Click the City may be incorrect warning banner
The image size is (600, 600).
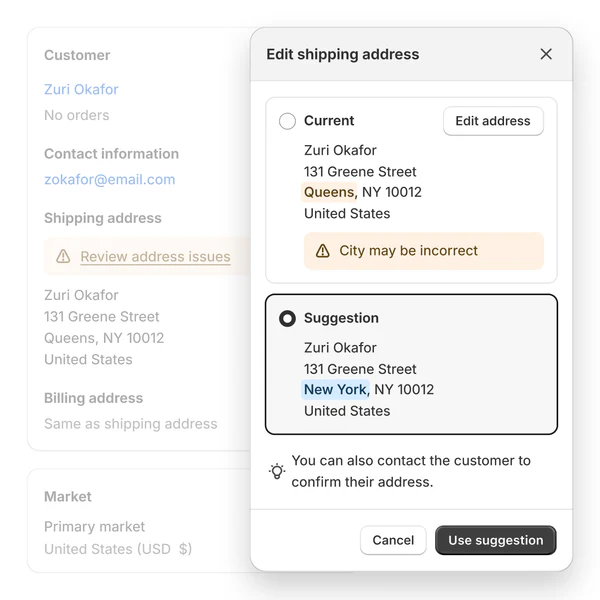click(424, 251)
